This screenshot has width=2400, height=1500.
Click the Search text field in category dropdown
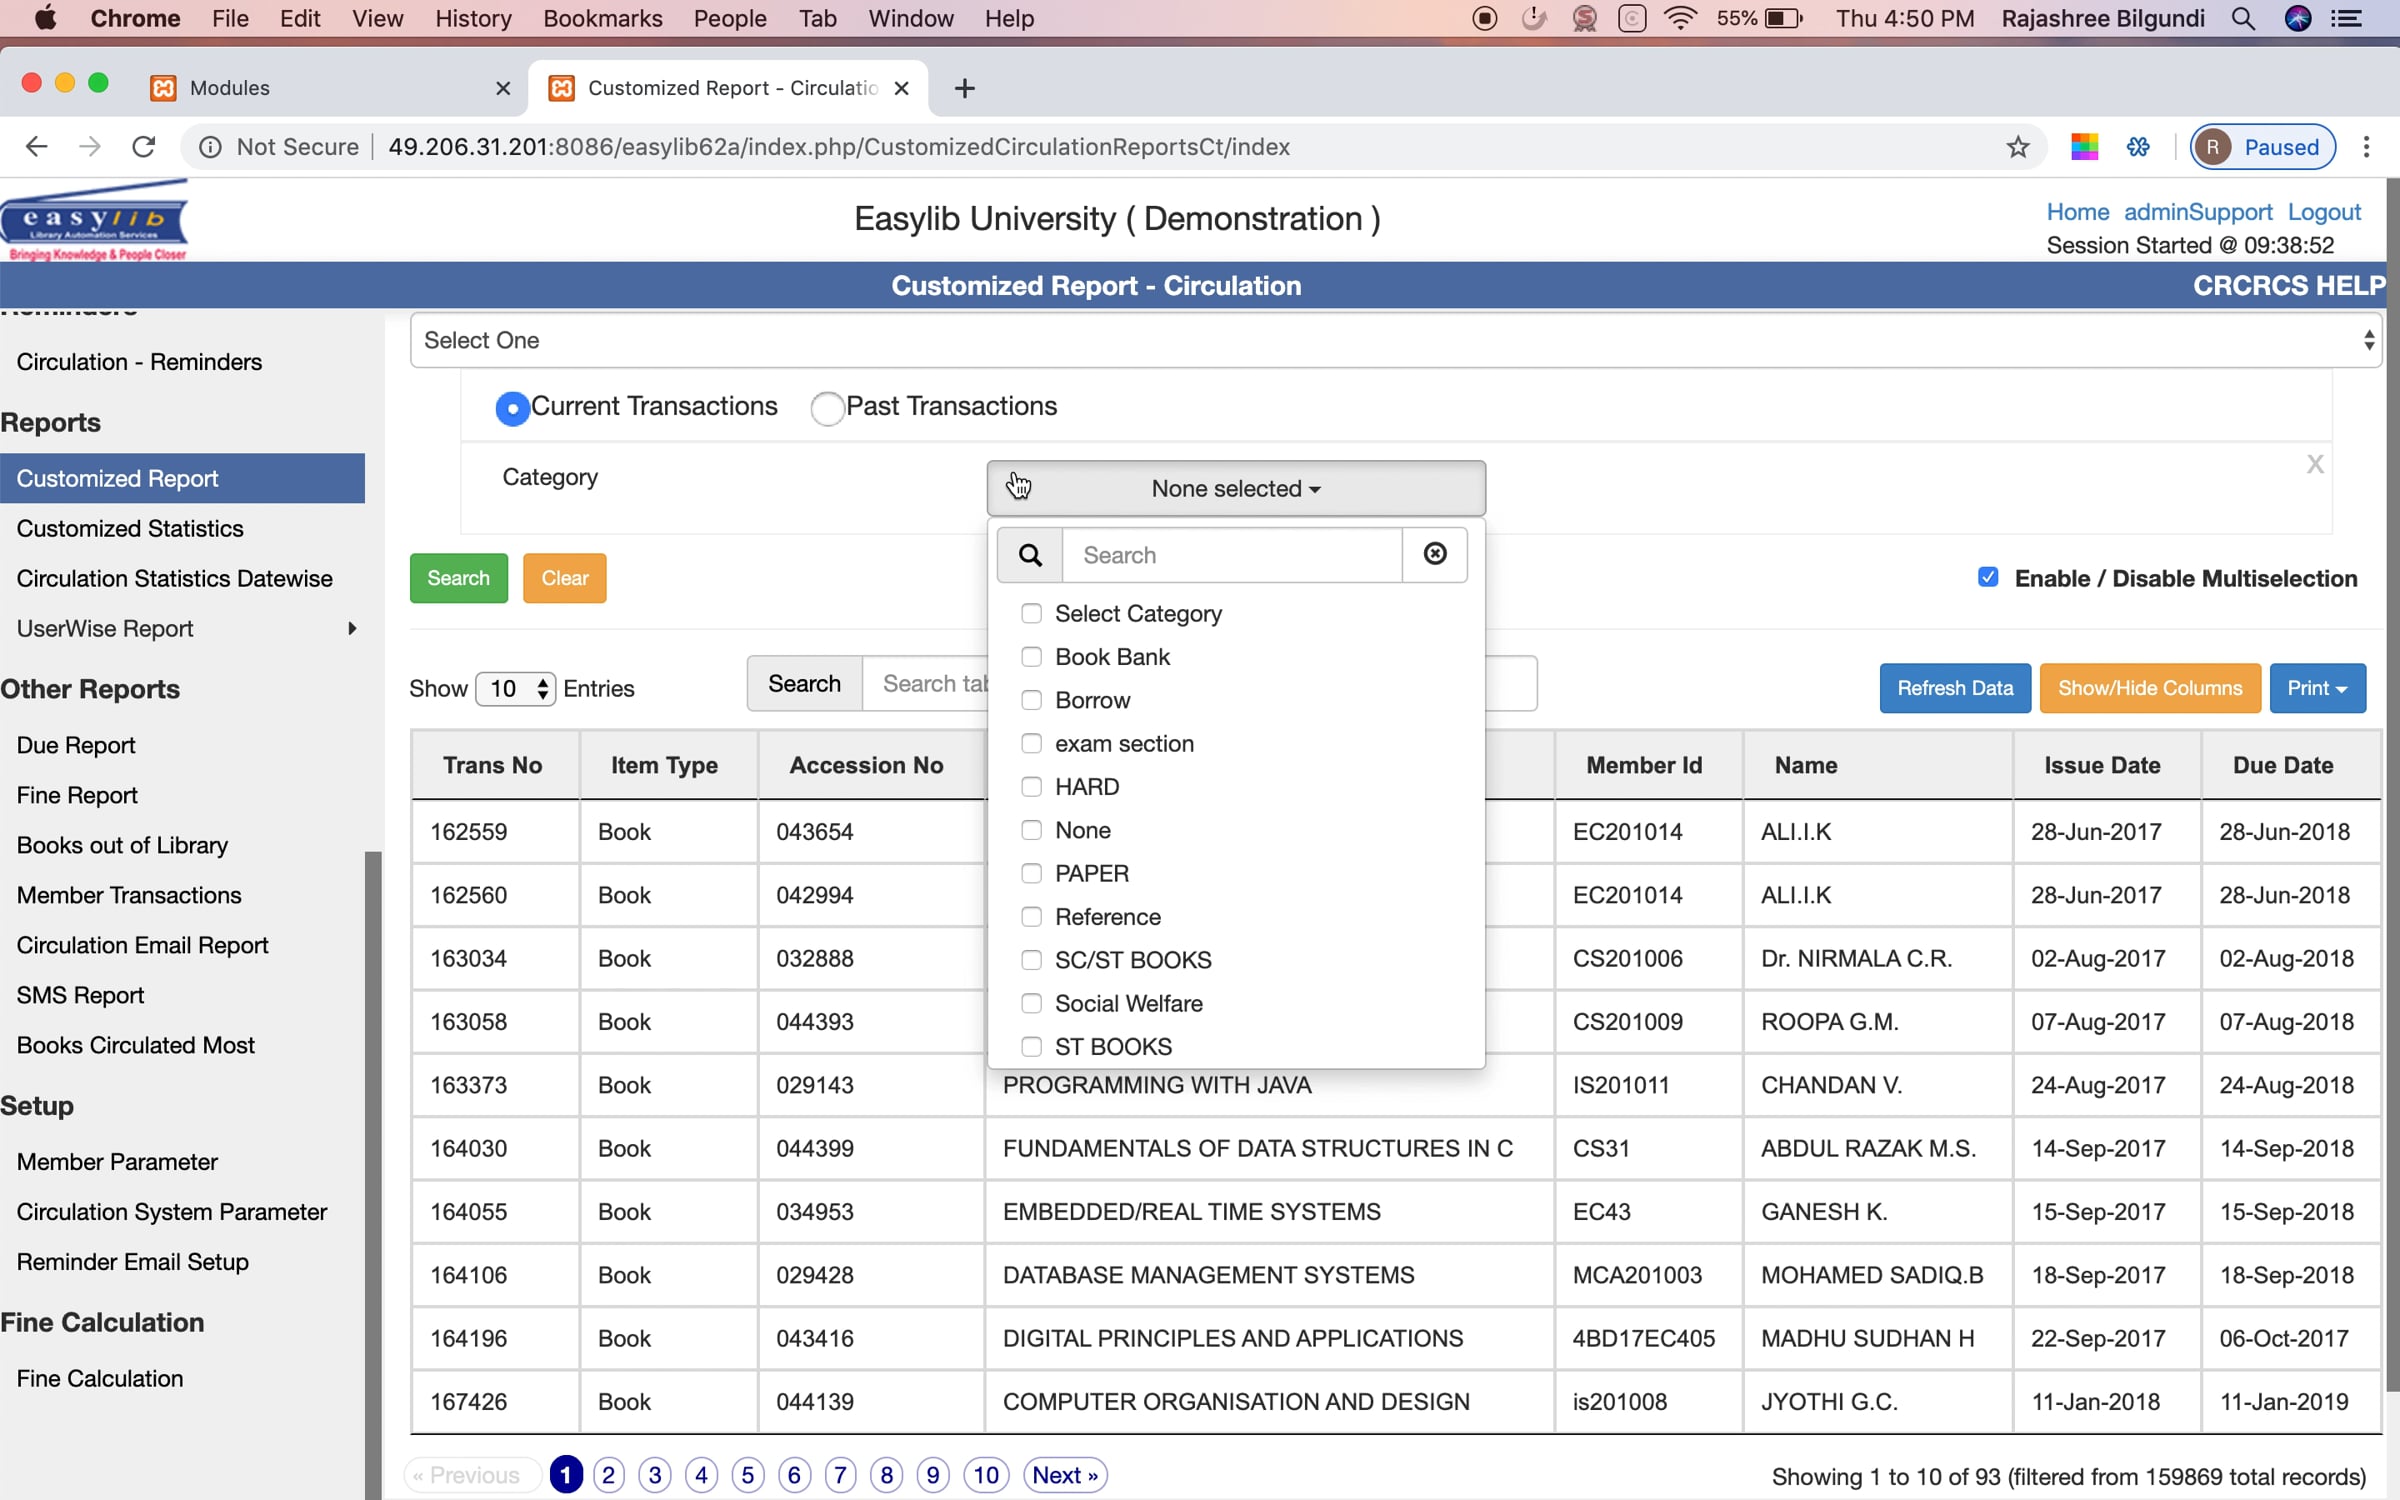pyautogui.click(x=1232, y=555)
